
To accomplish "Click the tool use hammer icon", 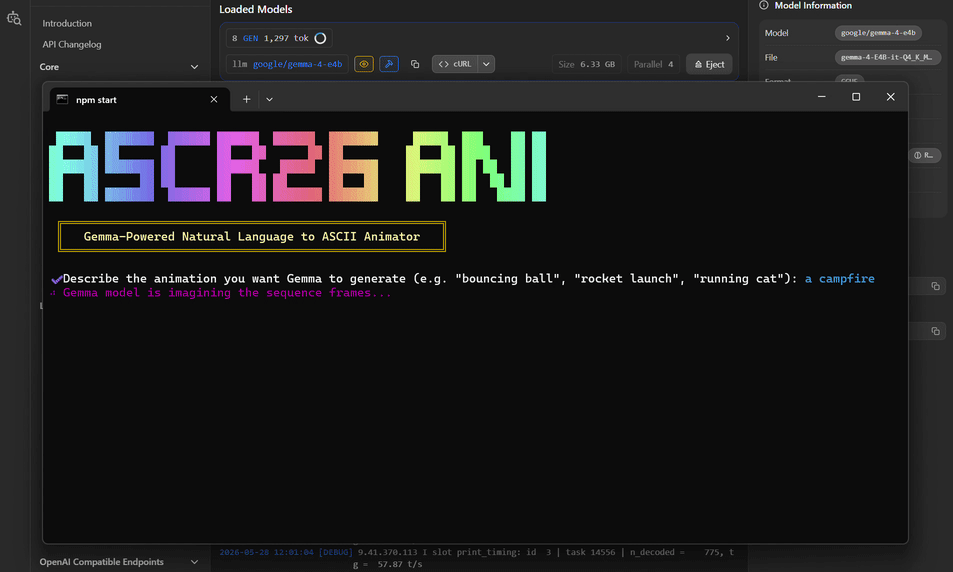I will [x=389, y=64].
